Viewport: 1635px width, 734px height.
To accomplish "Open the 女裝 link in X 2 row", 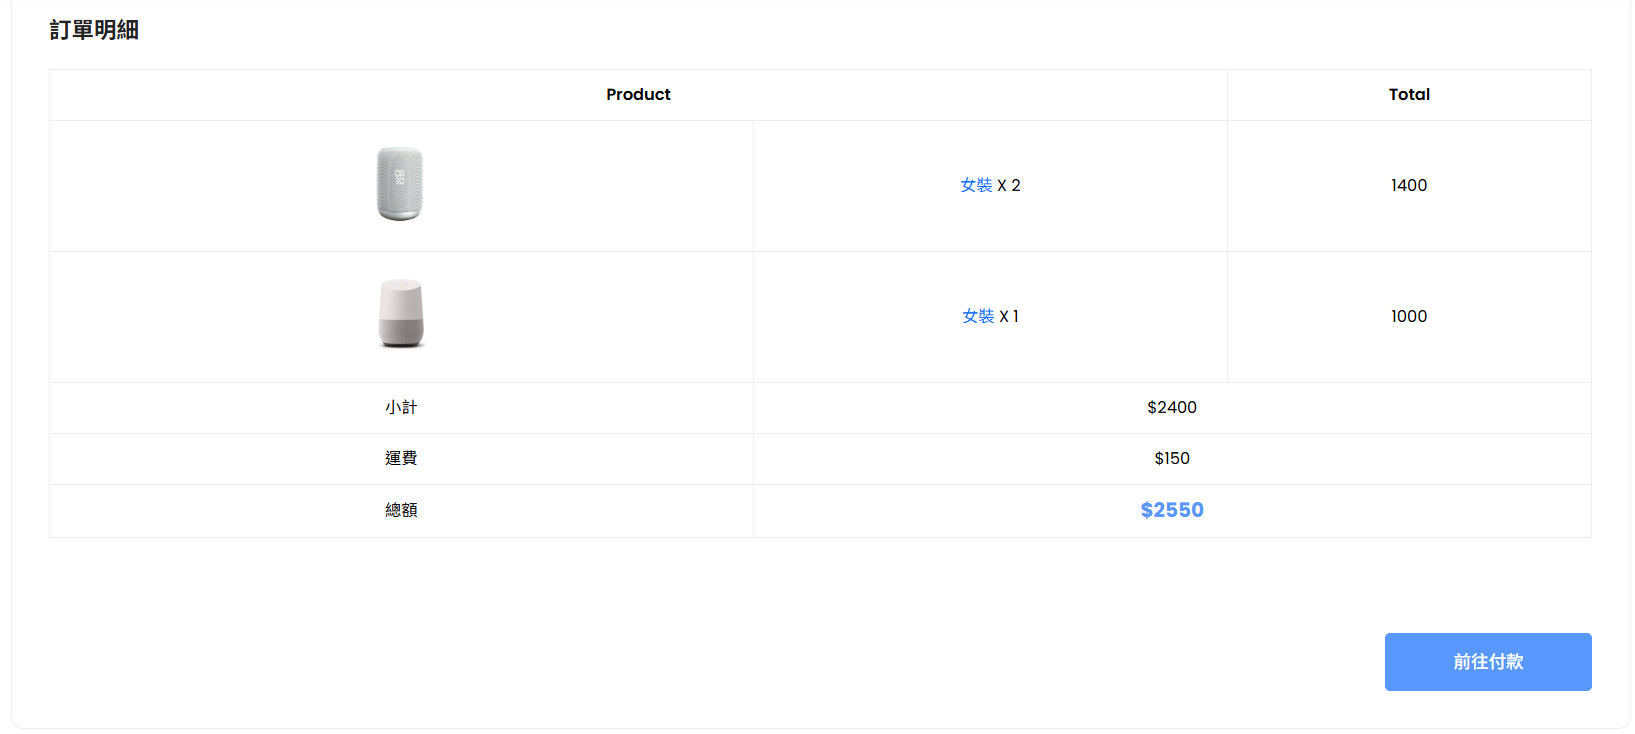I will tap(976, 185).
